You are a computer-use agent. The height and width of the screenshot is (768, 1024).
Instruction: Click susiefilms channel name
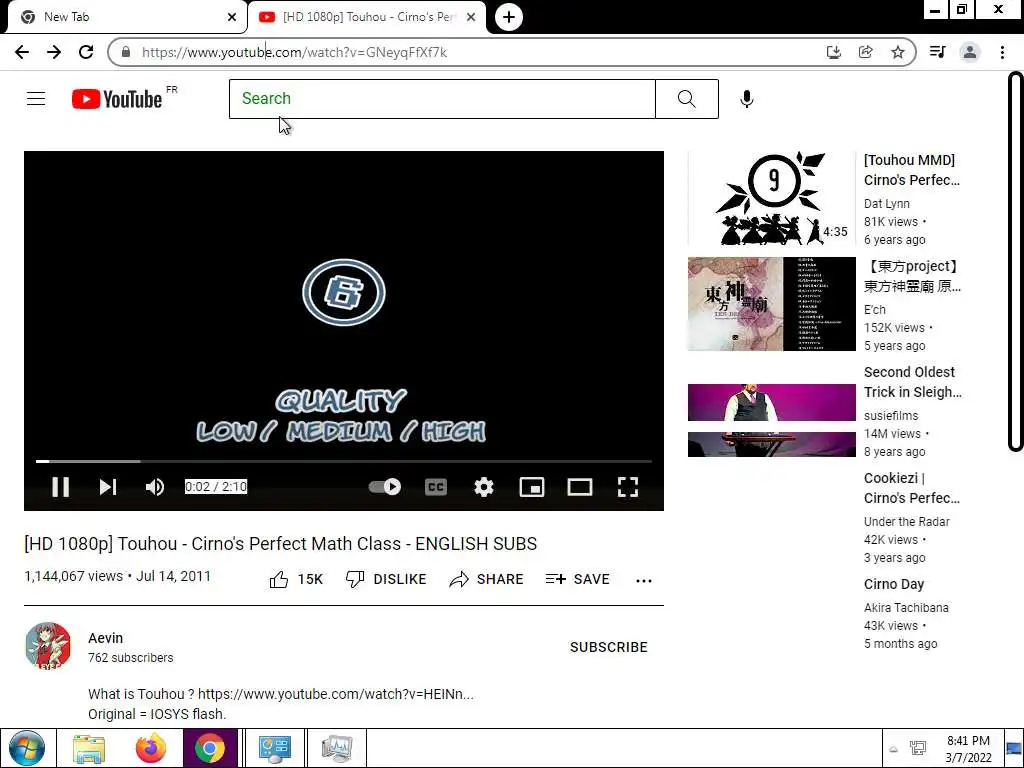(x=891, y=415)
